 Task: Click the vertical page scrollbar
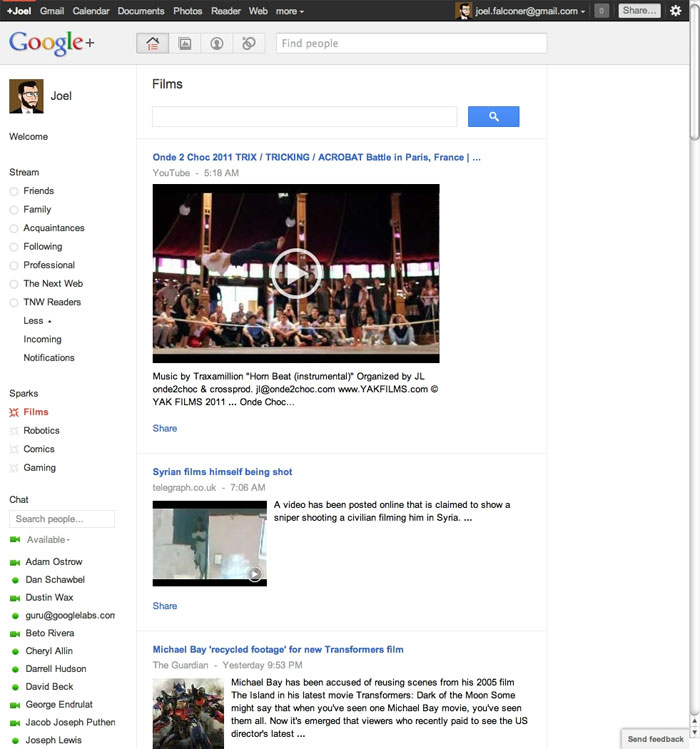coord(695,72)
